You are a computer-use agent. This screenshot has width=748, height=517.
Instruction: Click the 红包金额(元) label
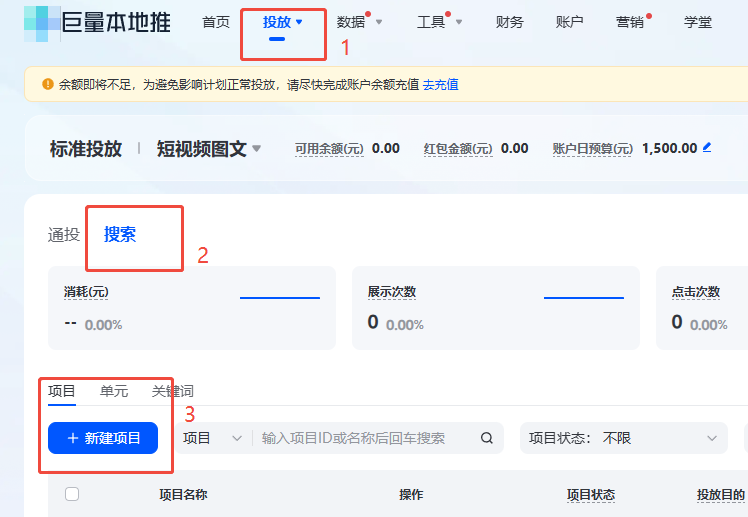point(458,149)
